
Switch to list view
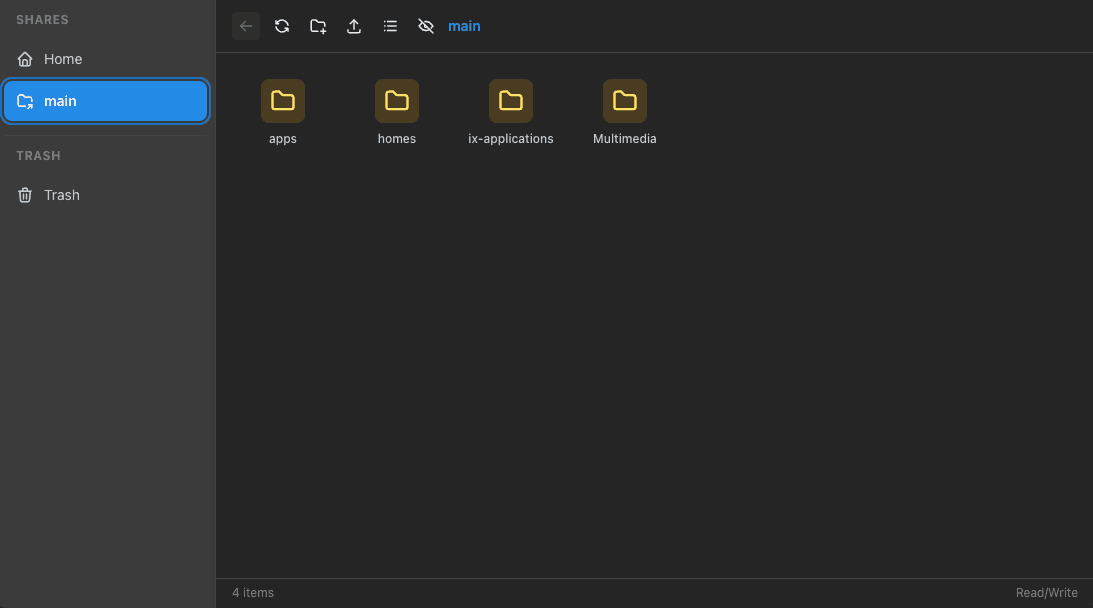390,26
